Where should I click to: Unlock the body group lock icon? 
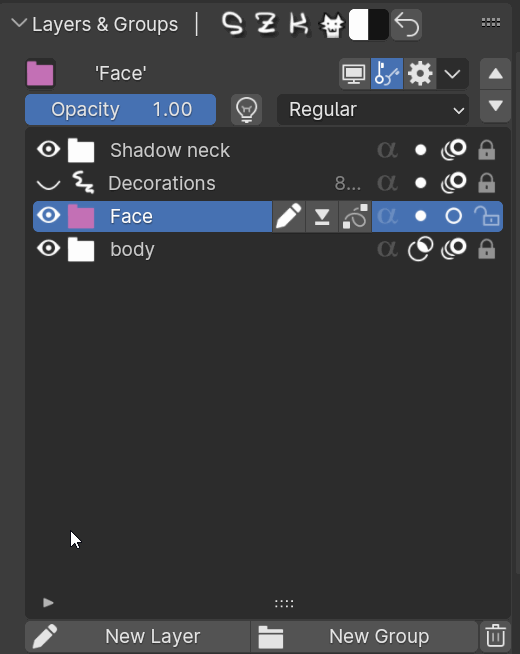click(487, 249)
